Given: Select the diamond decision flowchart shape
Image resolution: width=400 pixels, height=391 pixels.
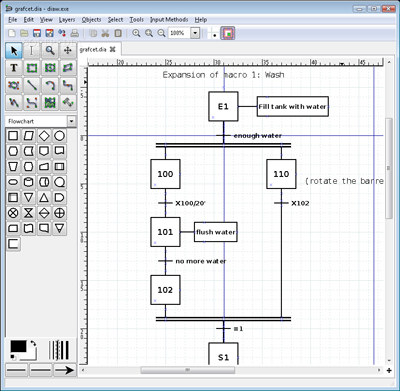Looking at the screenshot, I should [44, 136].
